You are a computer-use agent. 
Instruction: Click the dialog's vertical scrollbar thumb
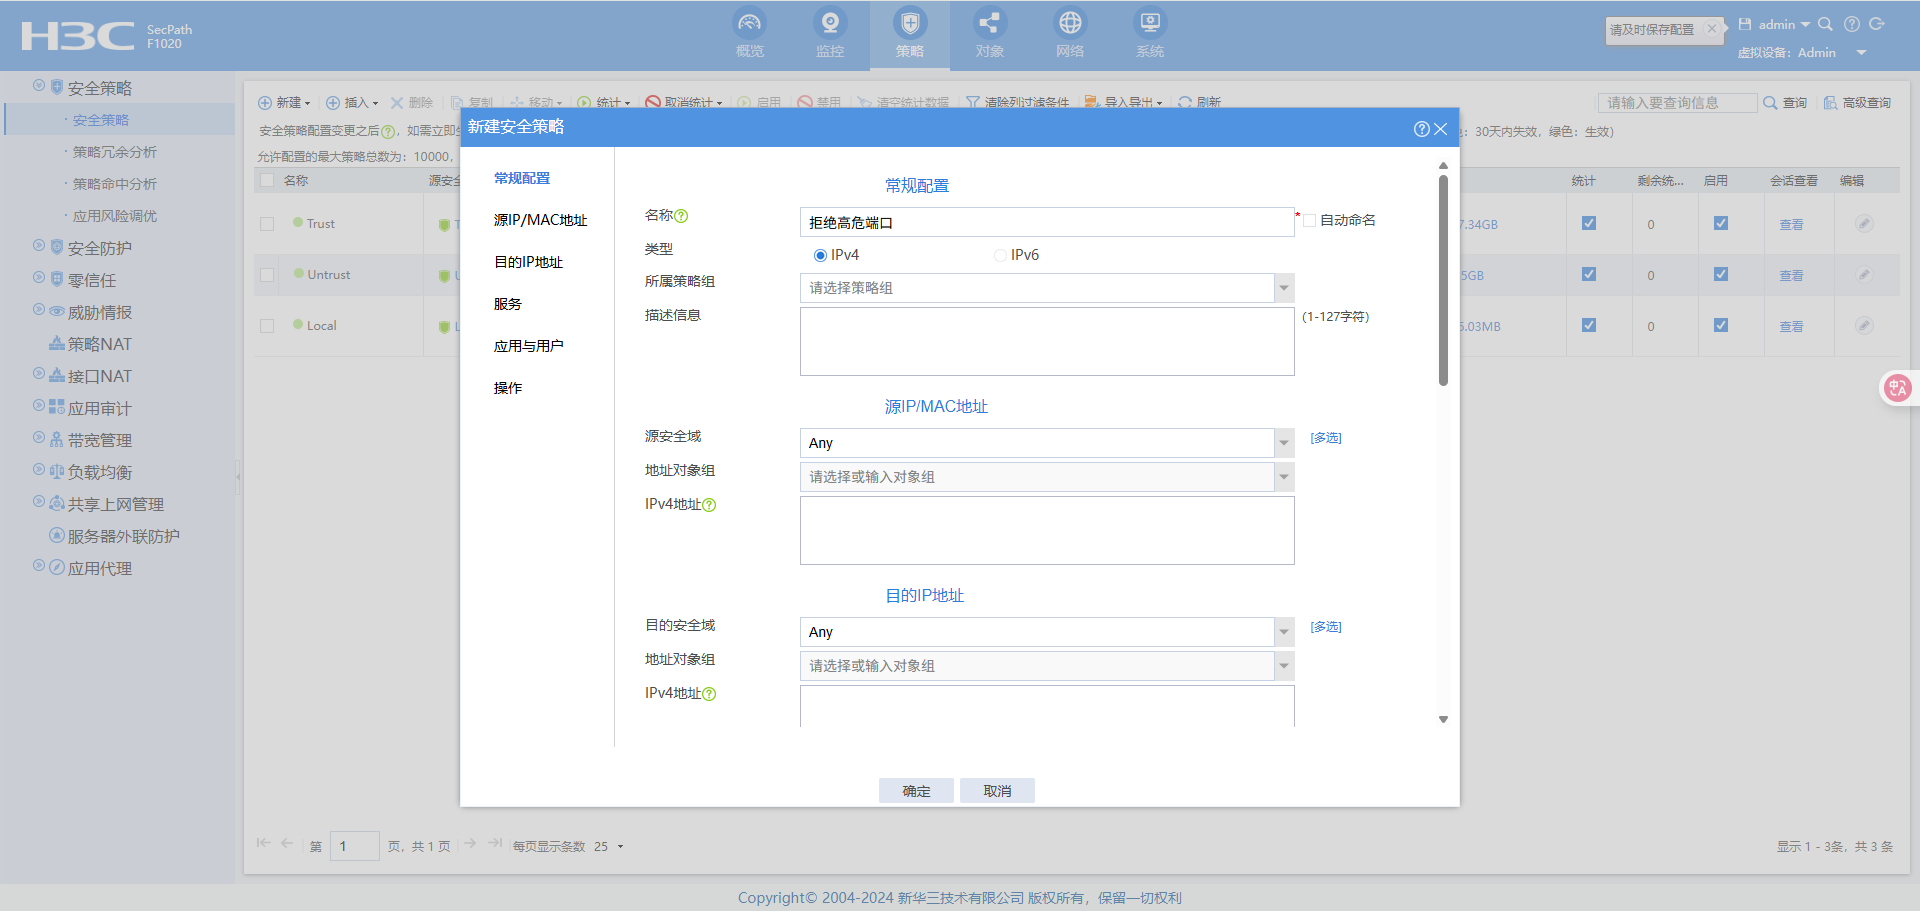1443,281
